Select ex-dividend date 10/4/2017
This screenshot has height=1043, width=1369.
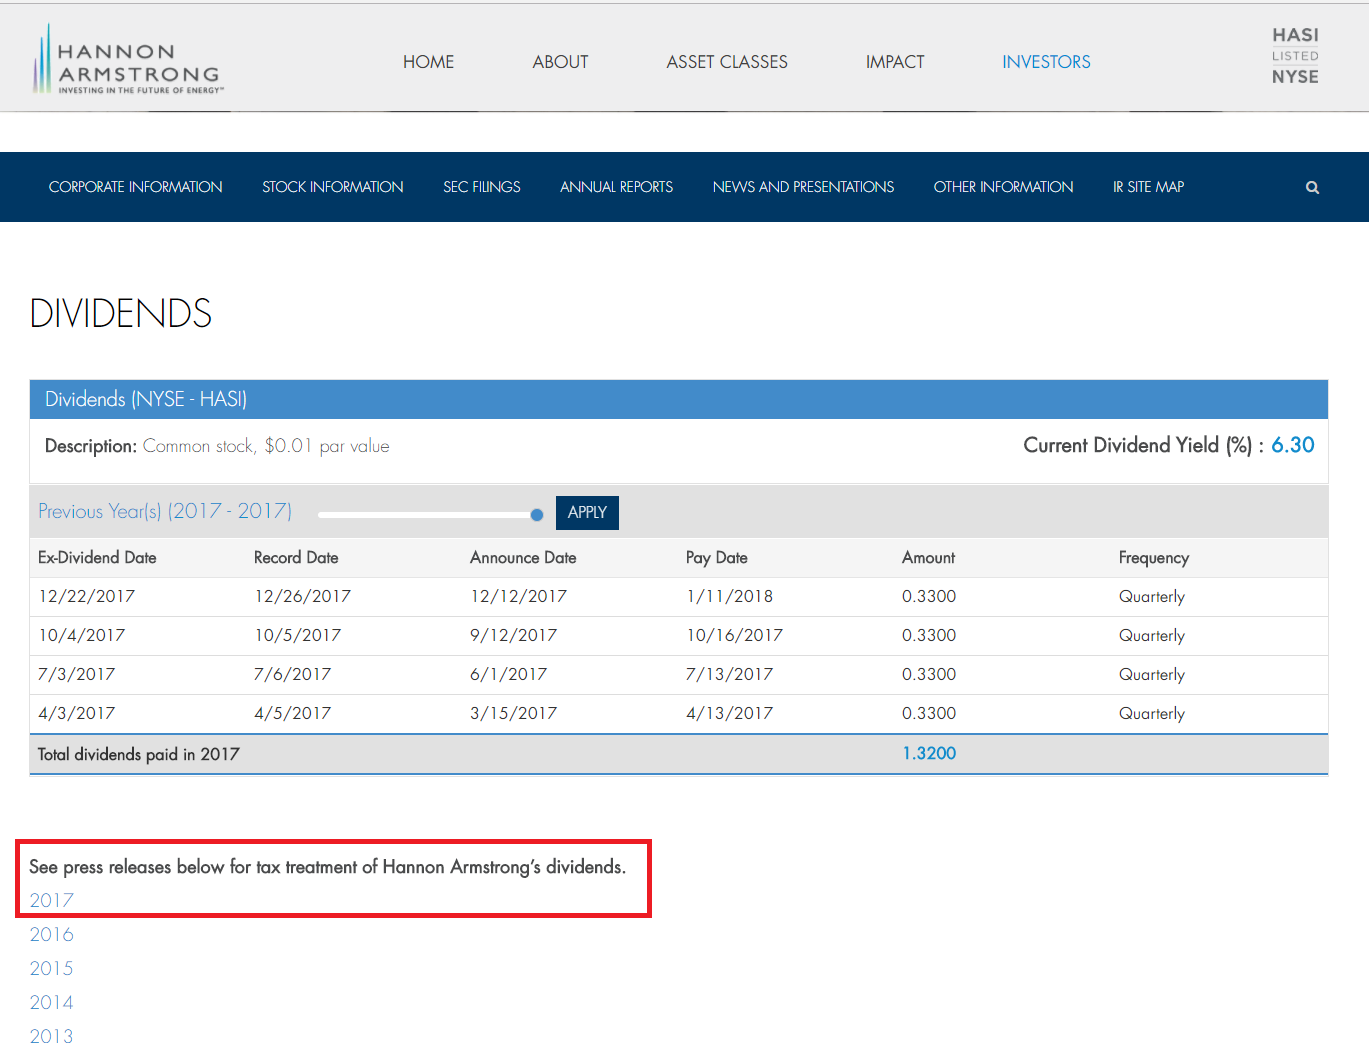pyautogui.click(x=81, y=636)
